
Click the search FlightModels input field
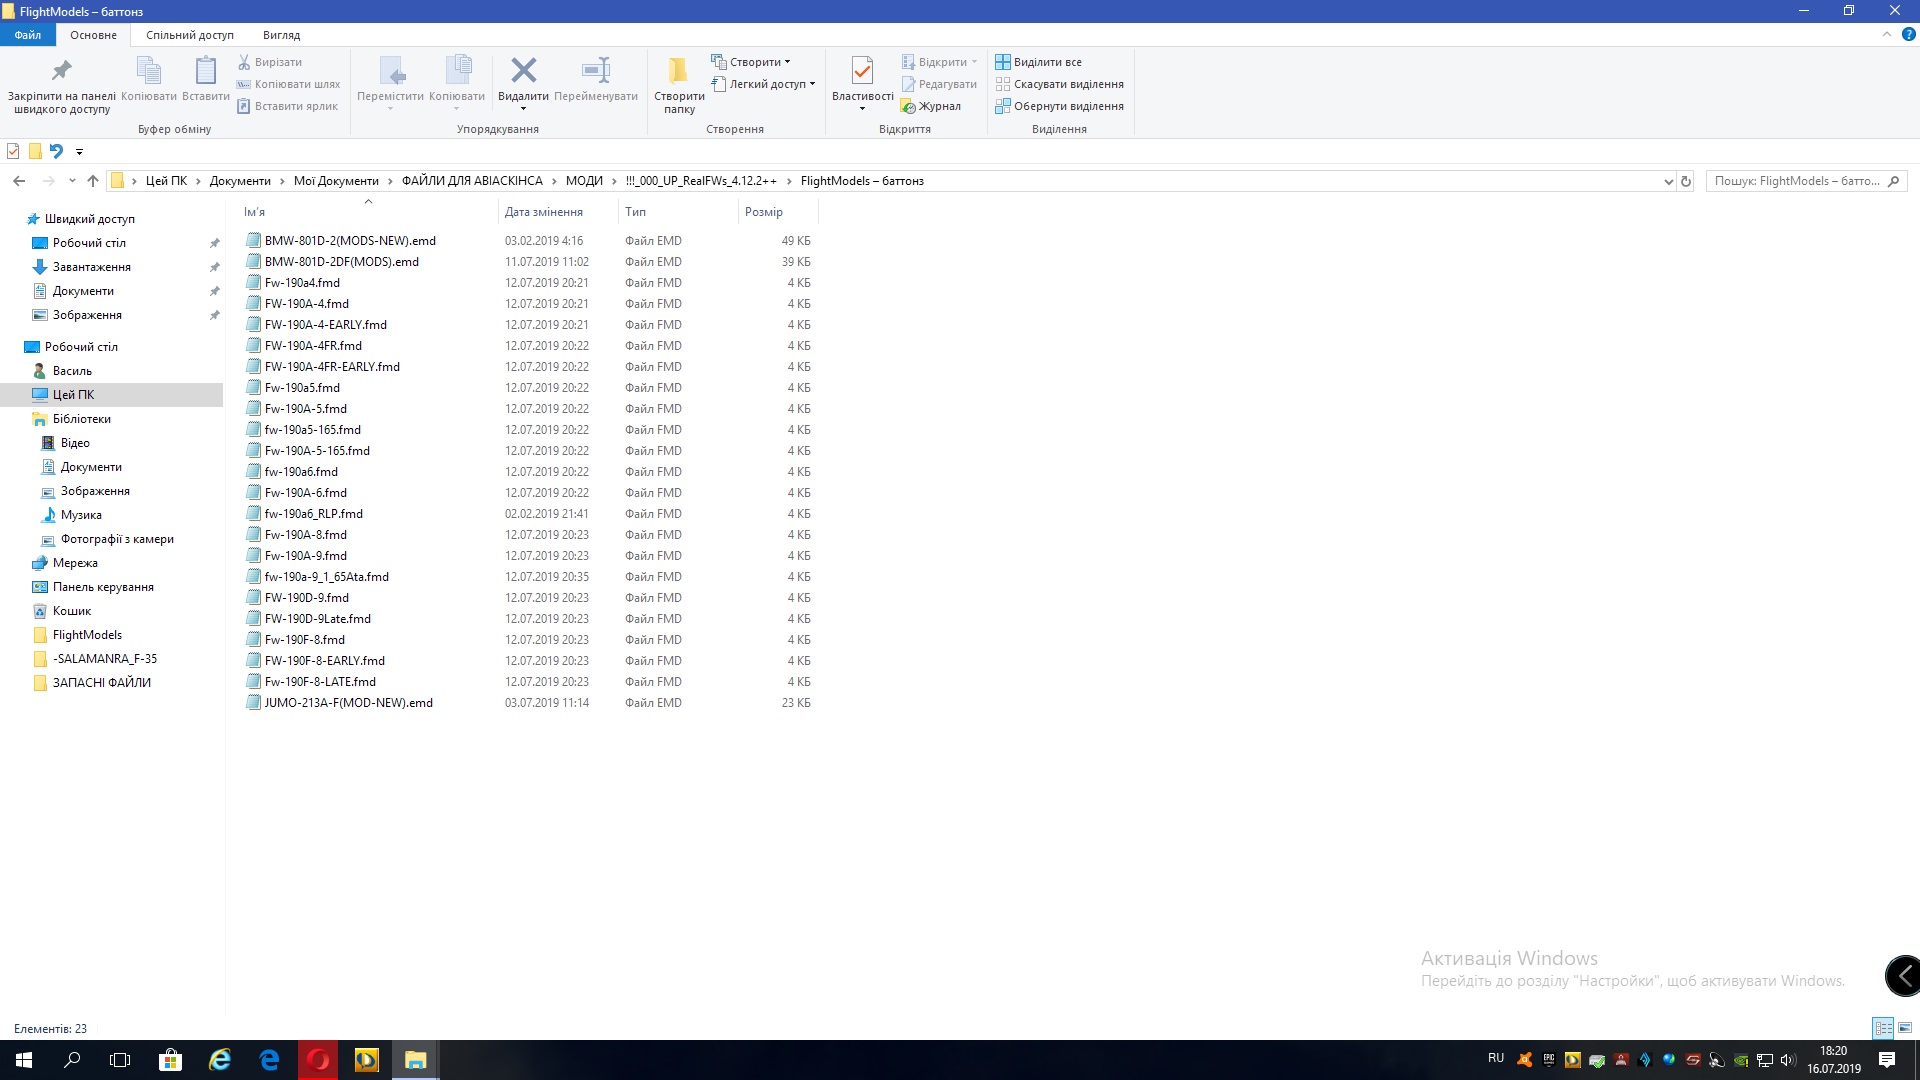[1796, 181]
